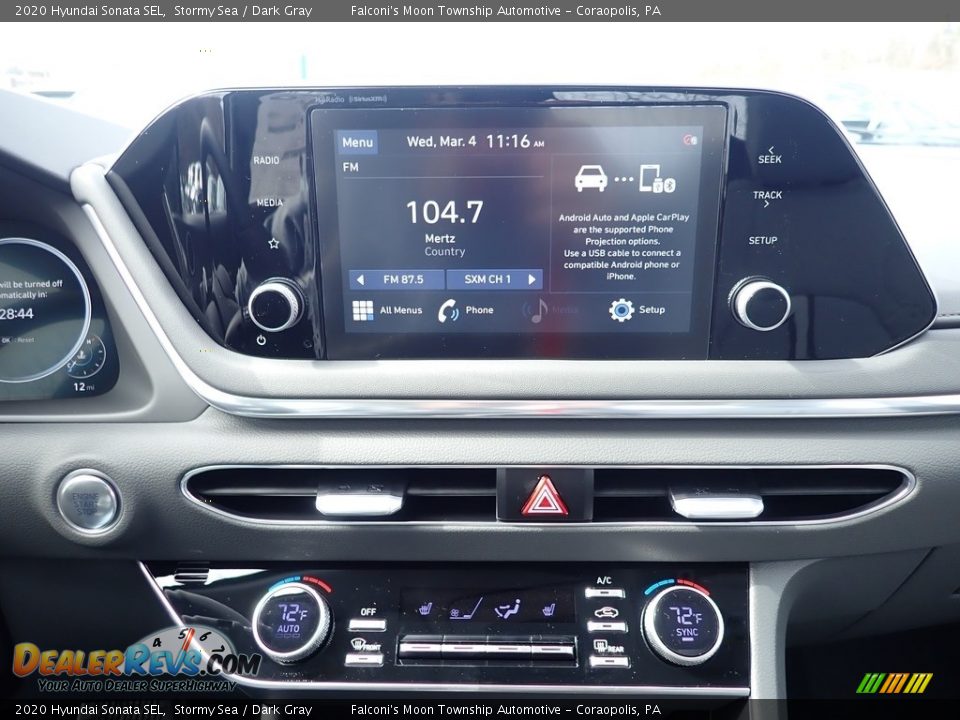Switch to RADIO mode
Viewport: 960px width, 720px height.
tap(266, 160)
